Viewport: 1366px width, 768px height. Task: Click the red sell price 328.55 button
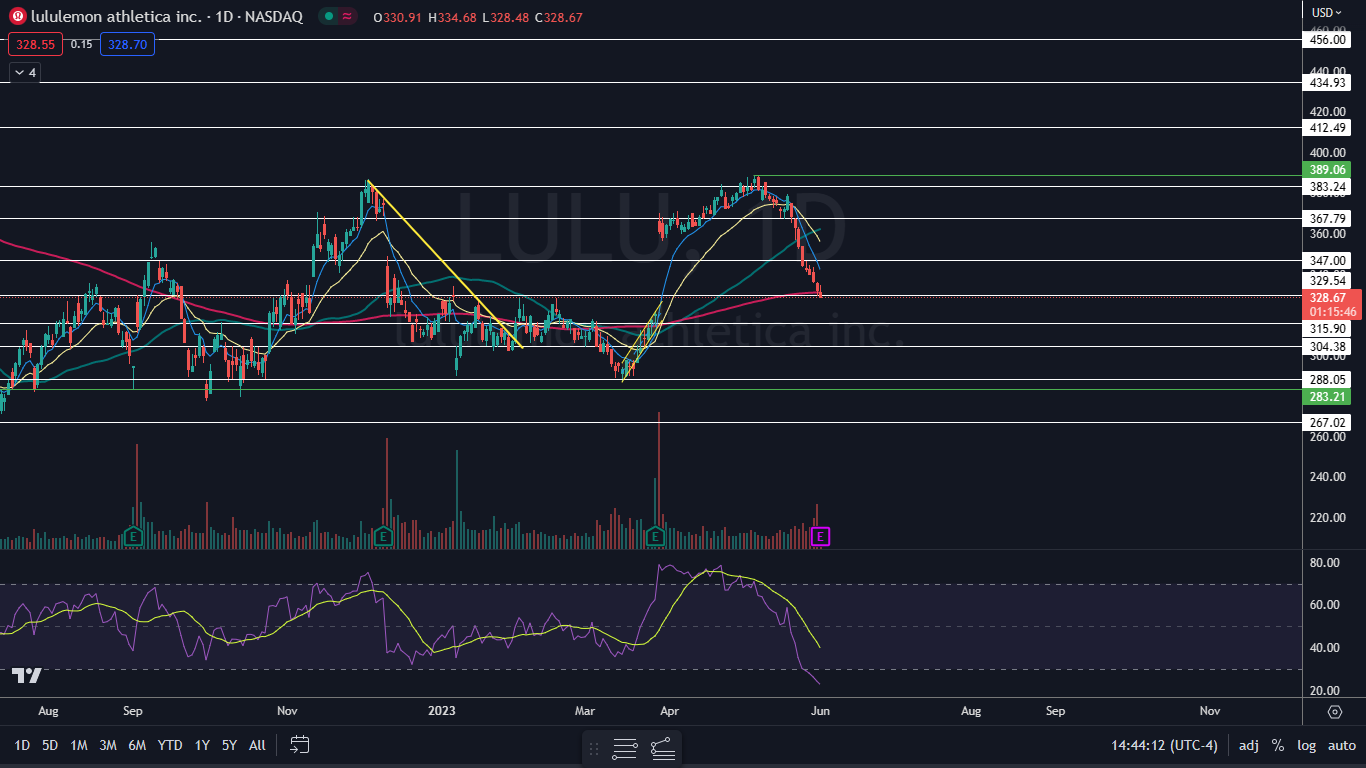tap(36, 44)
